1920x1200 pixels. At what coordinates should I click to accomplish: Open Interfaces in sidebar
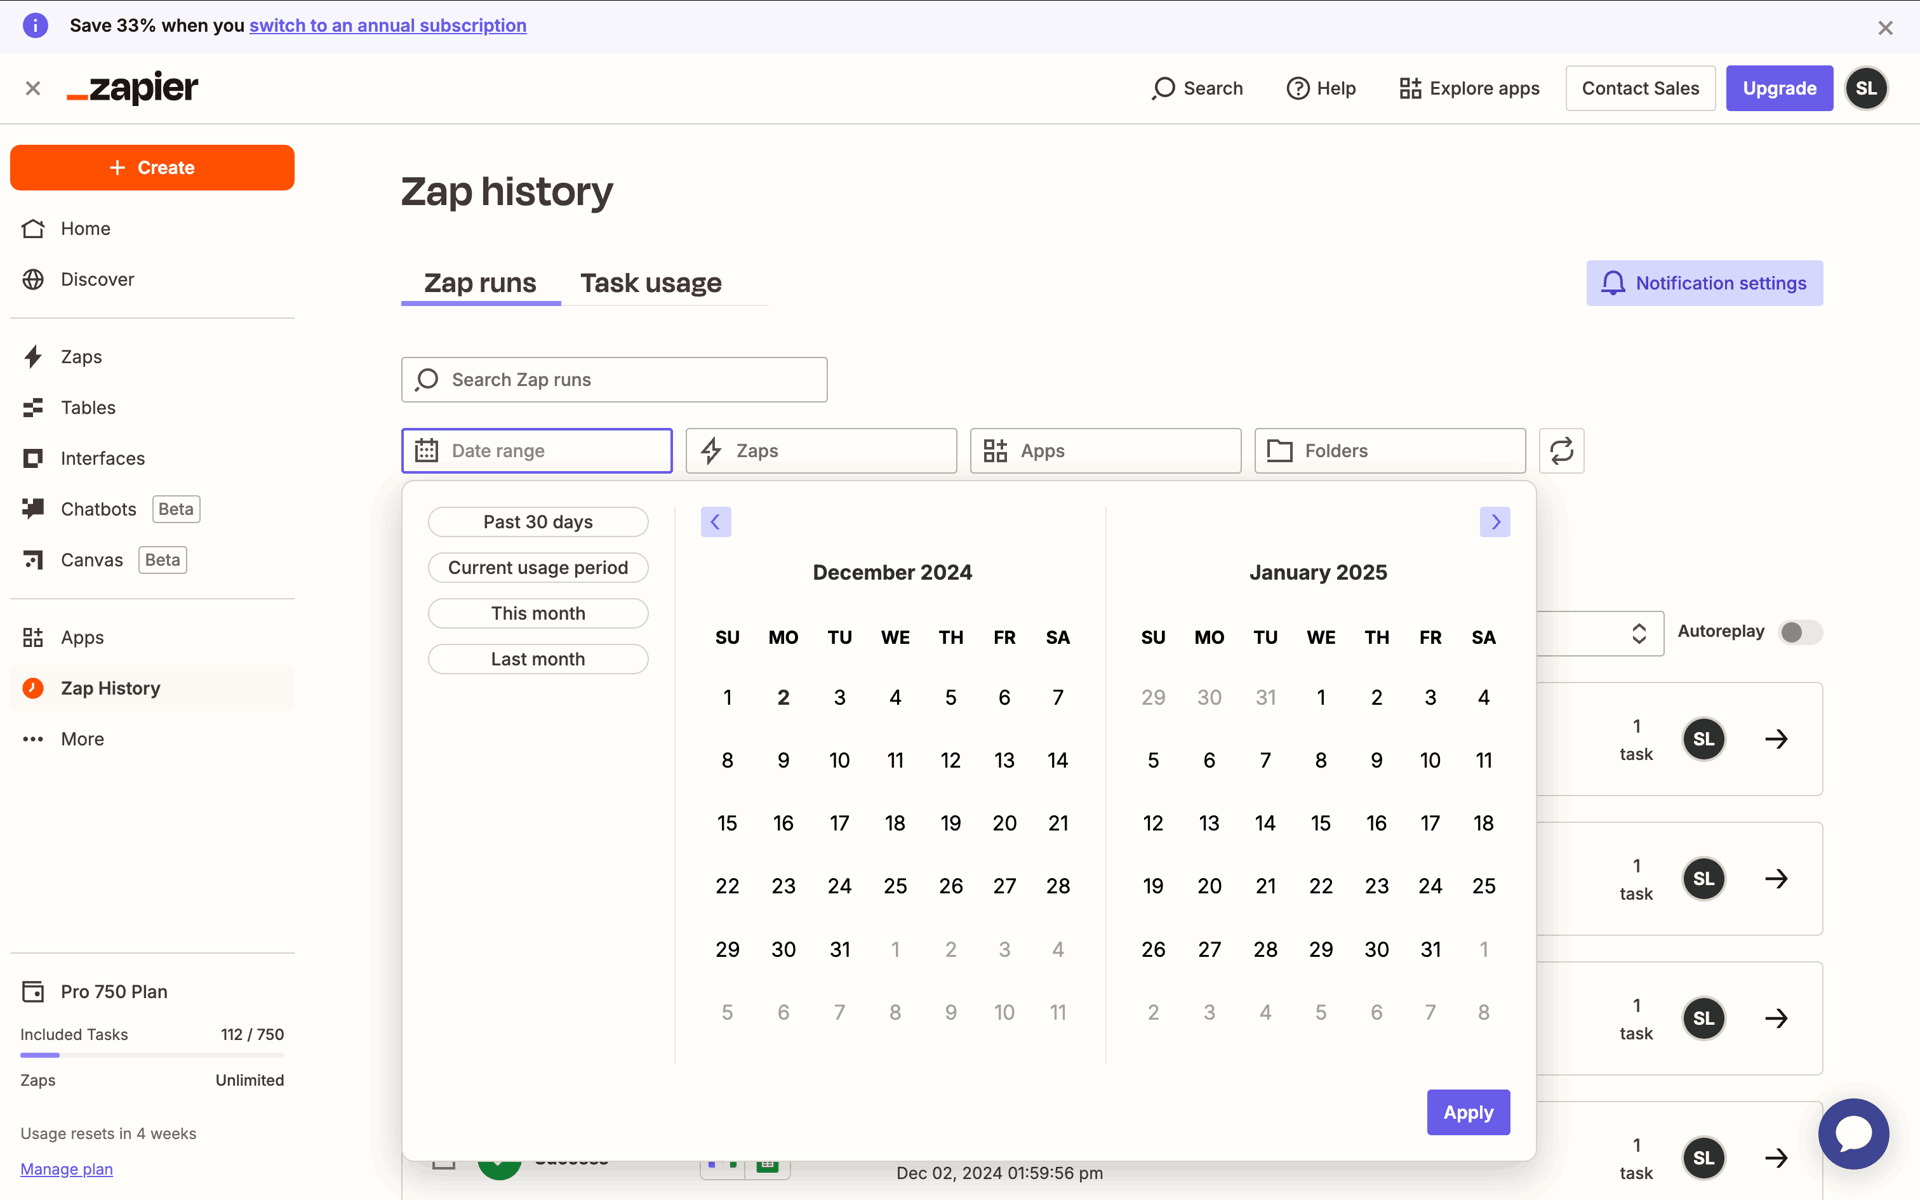[x=152, y=458]
